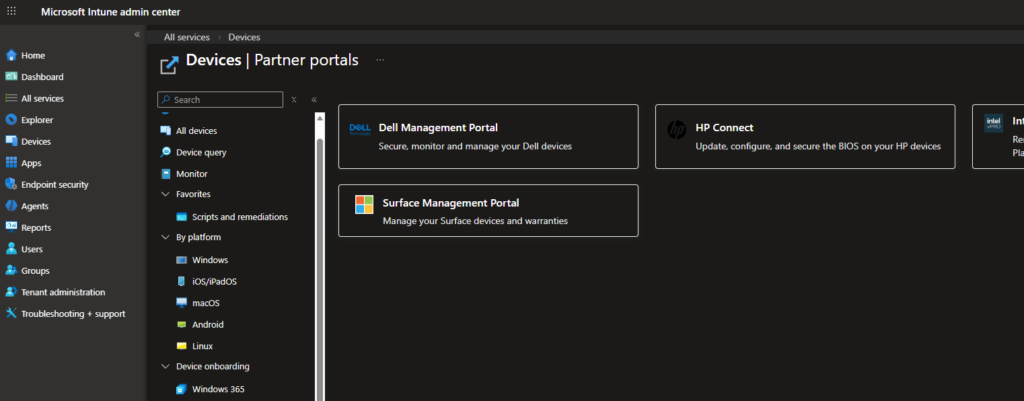1024x401 pixels.
Task: Click the All services breadcrumb link
Action: tap(187, 37)
